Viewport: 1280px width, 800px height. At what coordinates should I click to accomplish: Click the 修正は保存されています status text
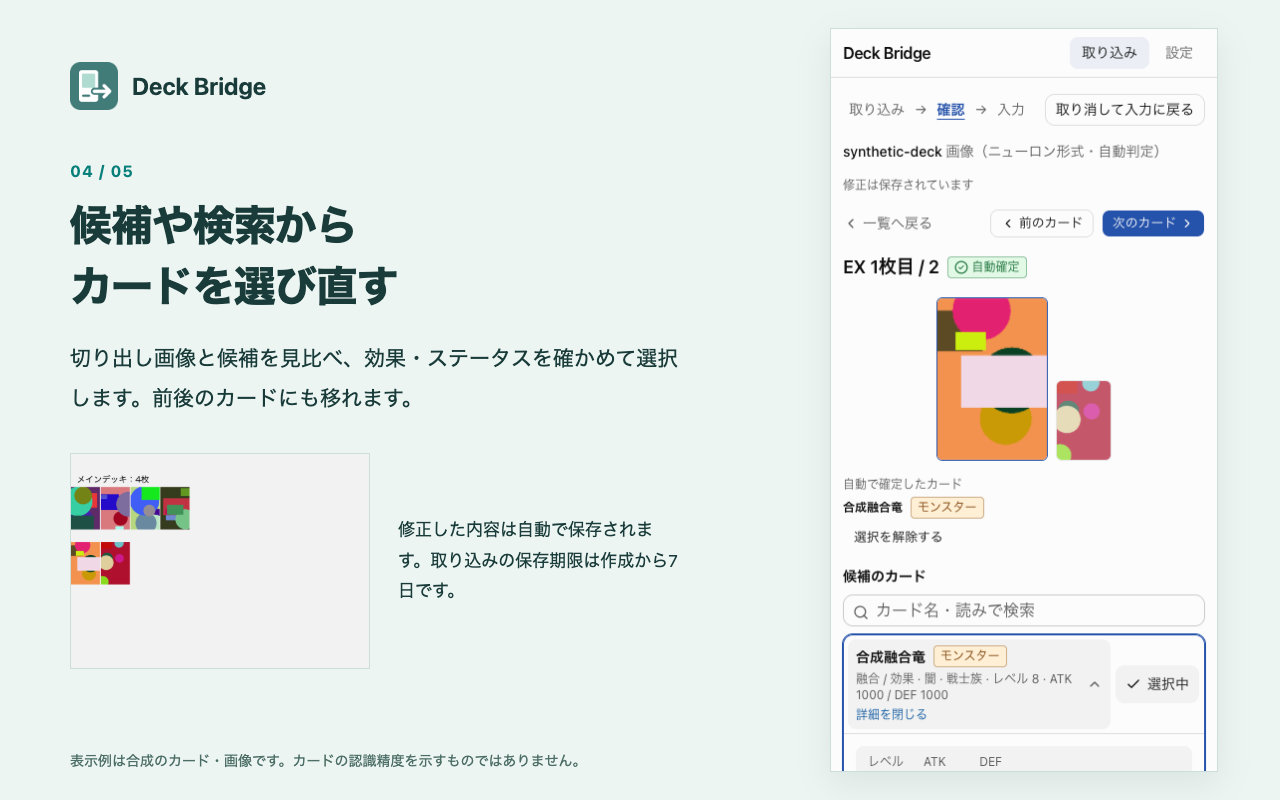(908, 185)
